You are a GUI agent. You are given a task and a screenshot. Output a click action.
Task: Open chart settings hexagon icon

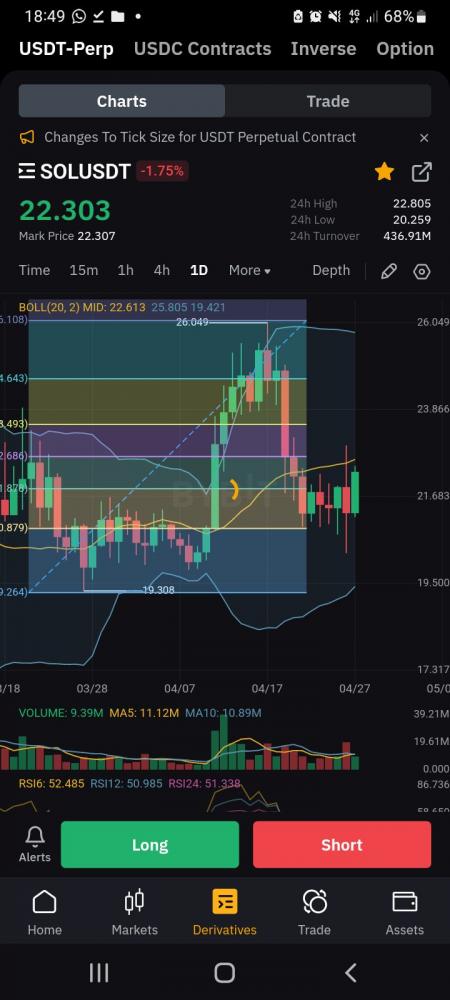tap(422, 272)
